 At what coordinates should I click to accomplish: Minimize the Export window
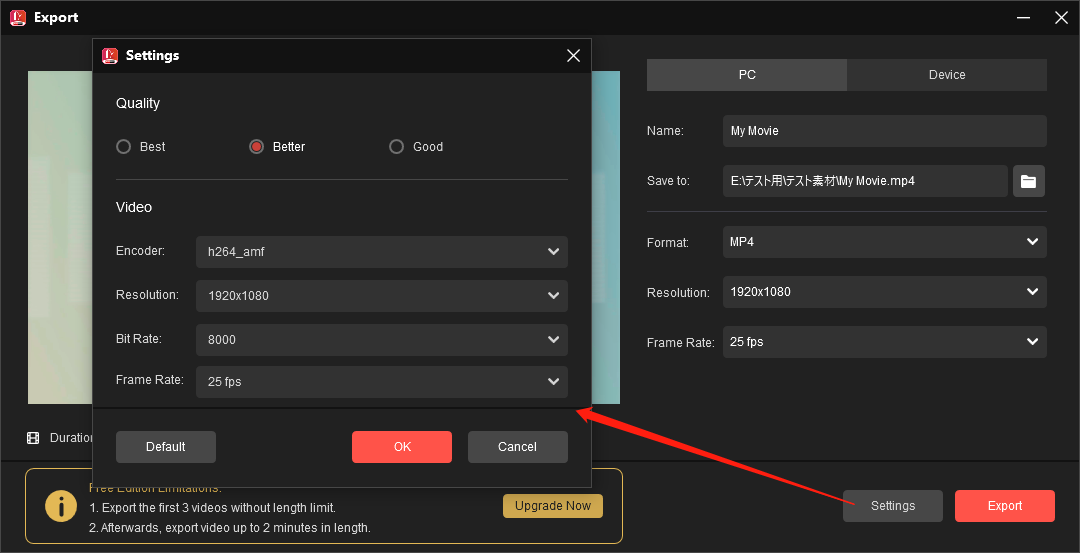point(1026,18)
